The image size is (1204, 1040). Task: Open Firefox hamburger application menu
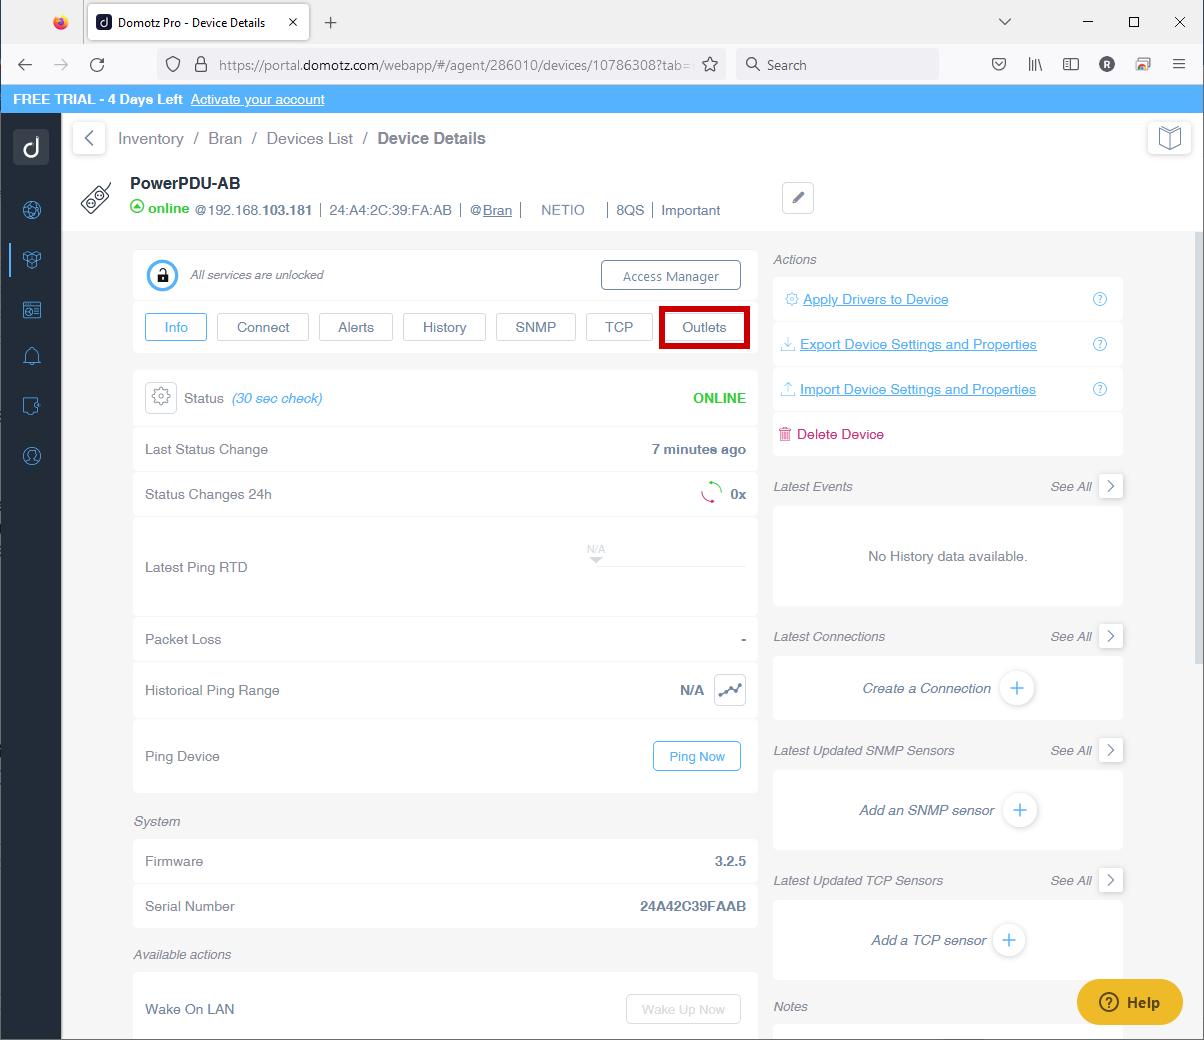tap(1179, 64)
